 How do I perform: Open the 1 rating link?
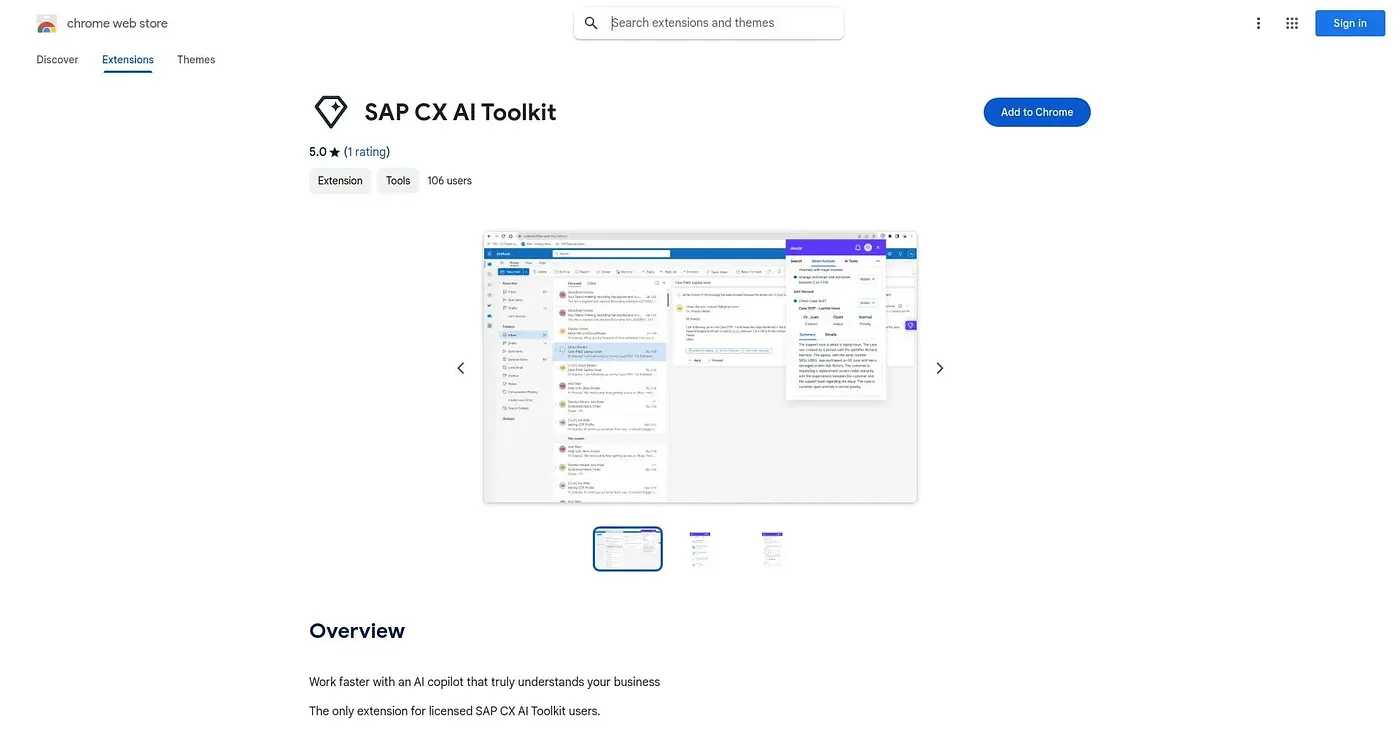click(x=367, y=152)
